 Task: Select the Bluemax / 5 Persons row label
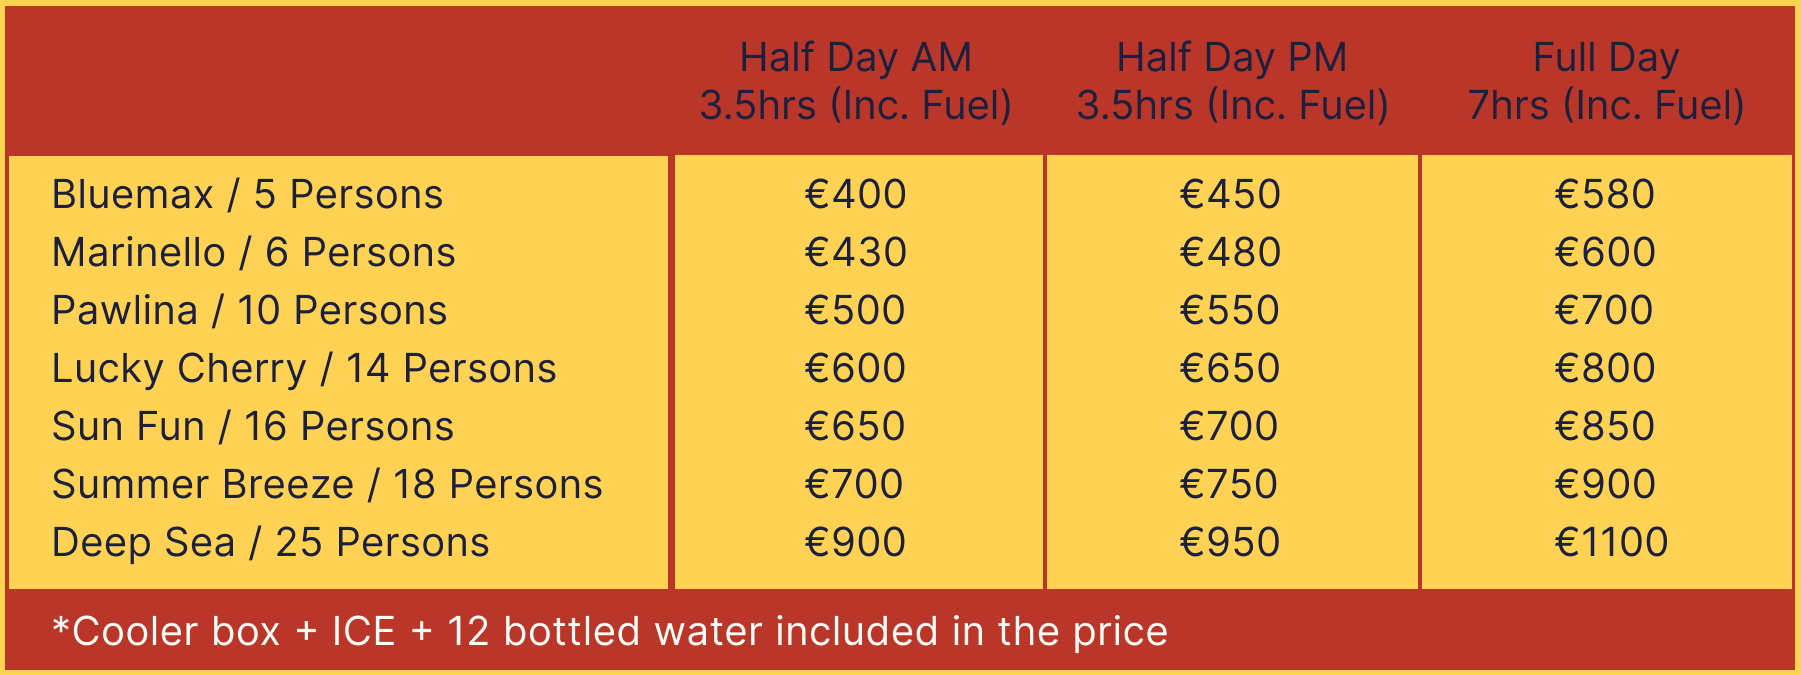pos(247,194)
